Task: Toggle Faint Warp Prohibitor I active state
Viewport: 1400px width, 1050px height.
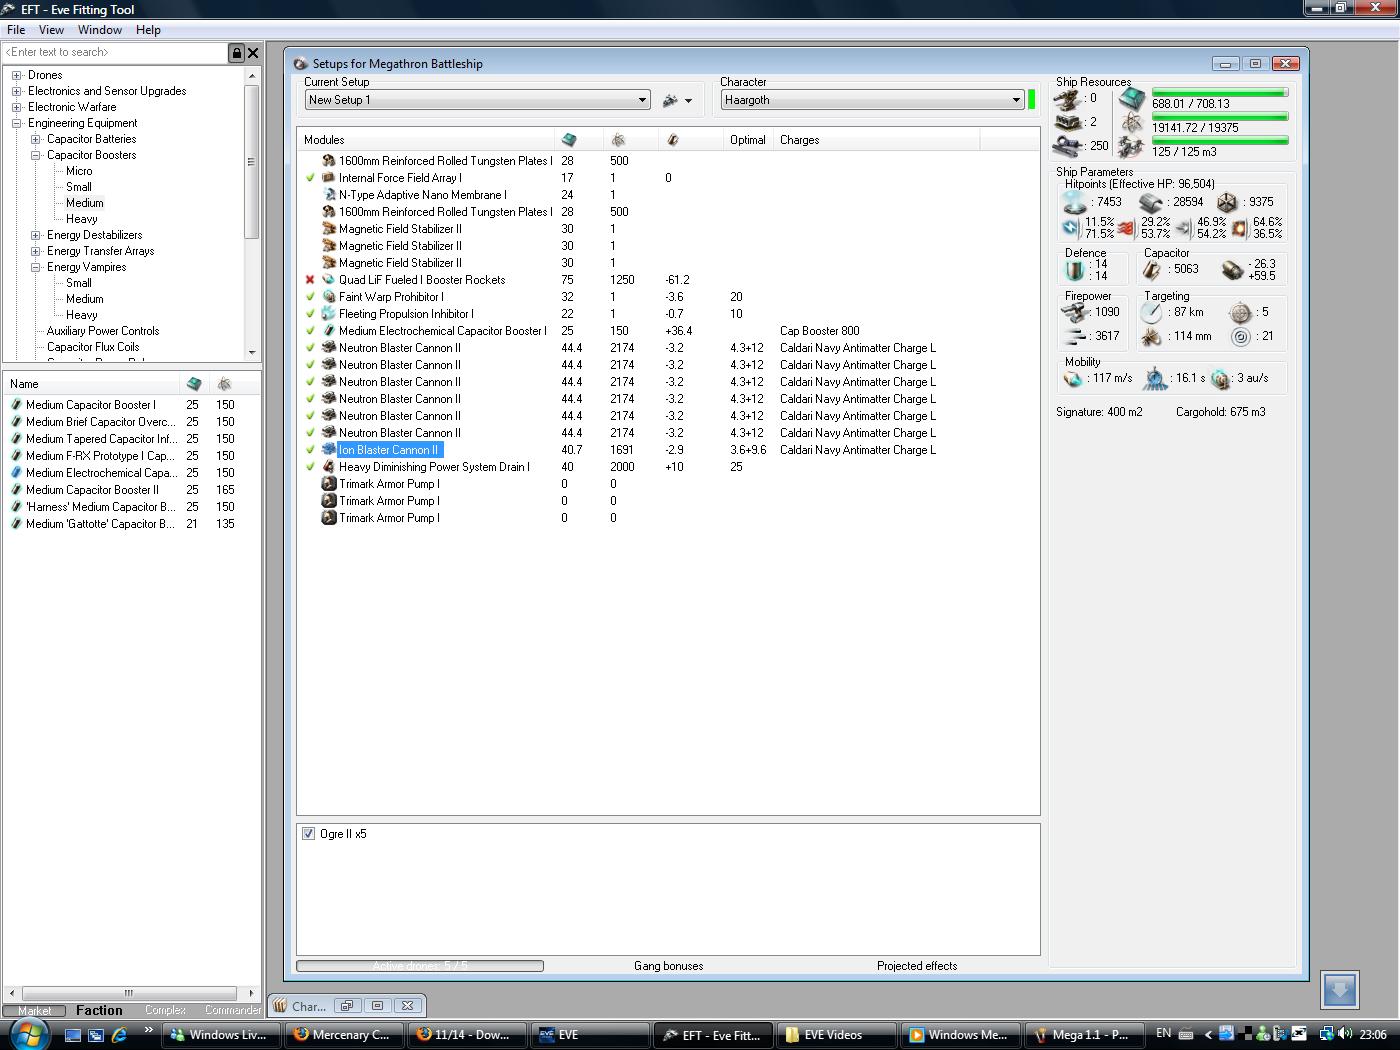Action: click(x=310, y=297)
